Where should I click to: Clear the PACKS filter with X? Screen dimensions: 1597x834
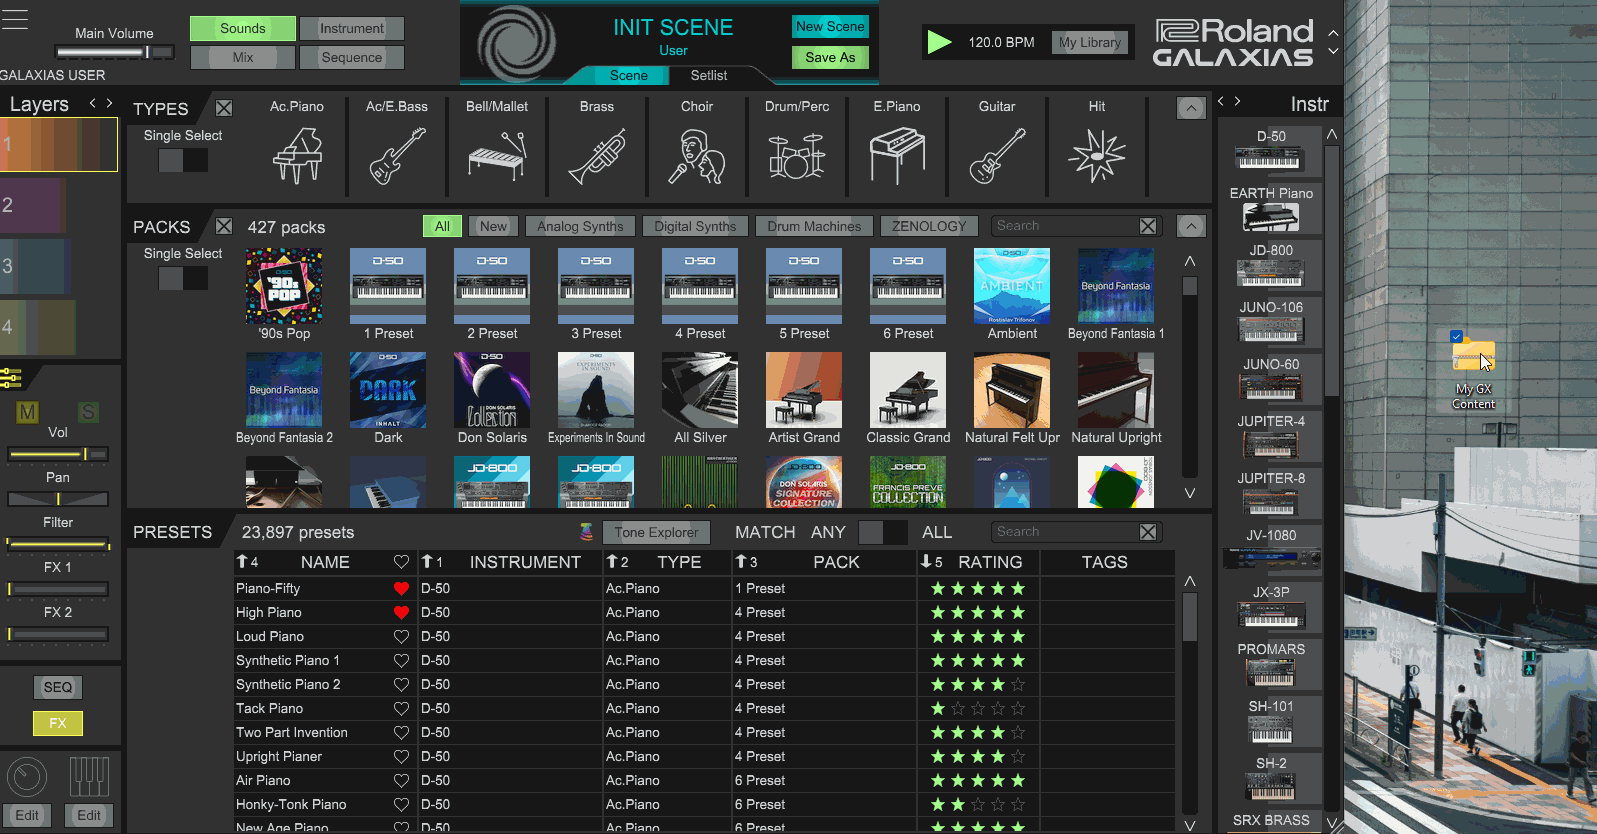[224, 226]
